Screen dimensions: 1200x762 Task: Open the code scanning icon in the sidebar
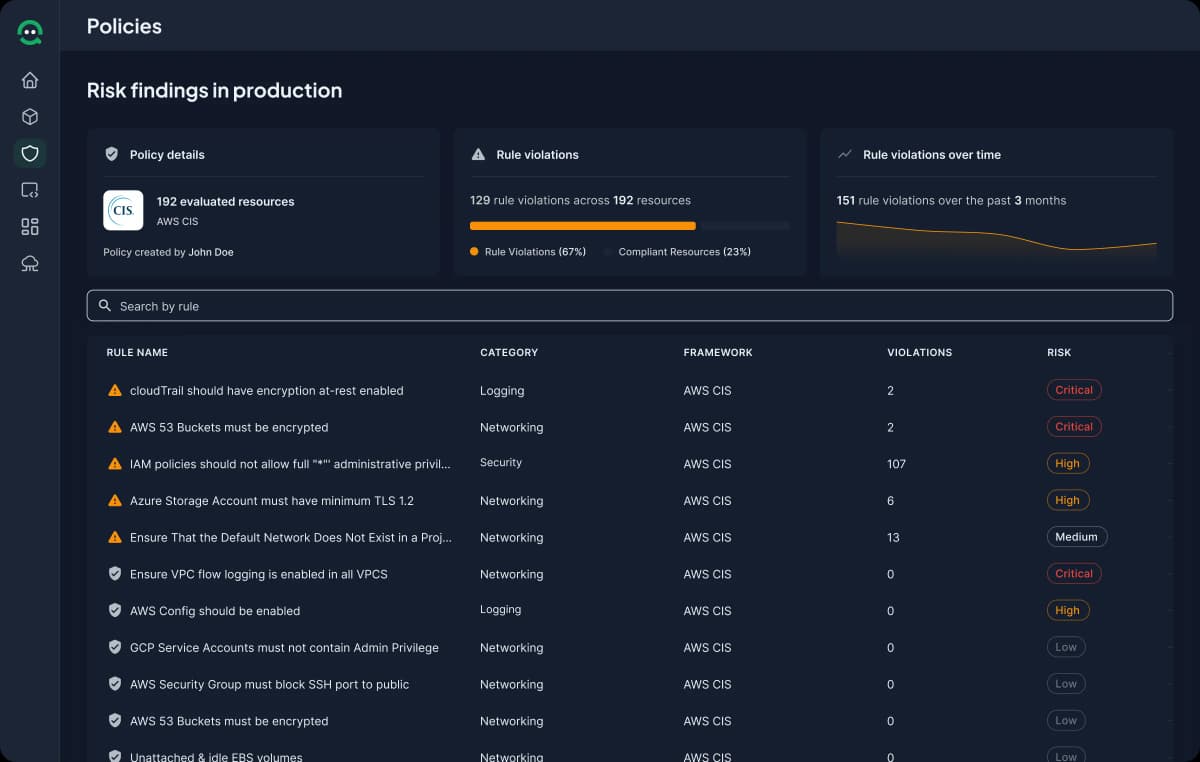[x=29, y=190]
